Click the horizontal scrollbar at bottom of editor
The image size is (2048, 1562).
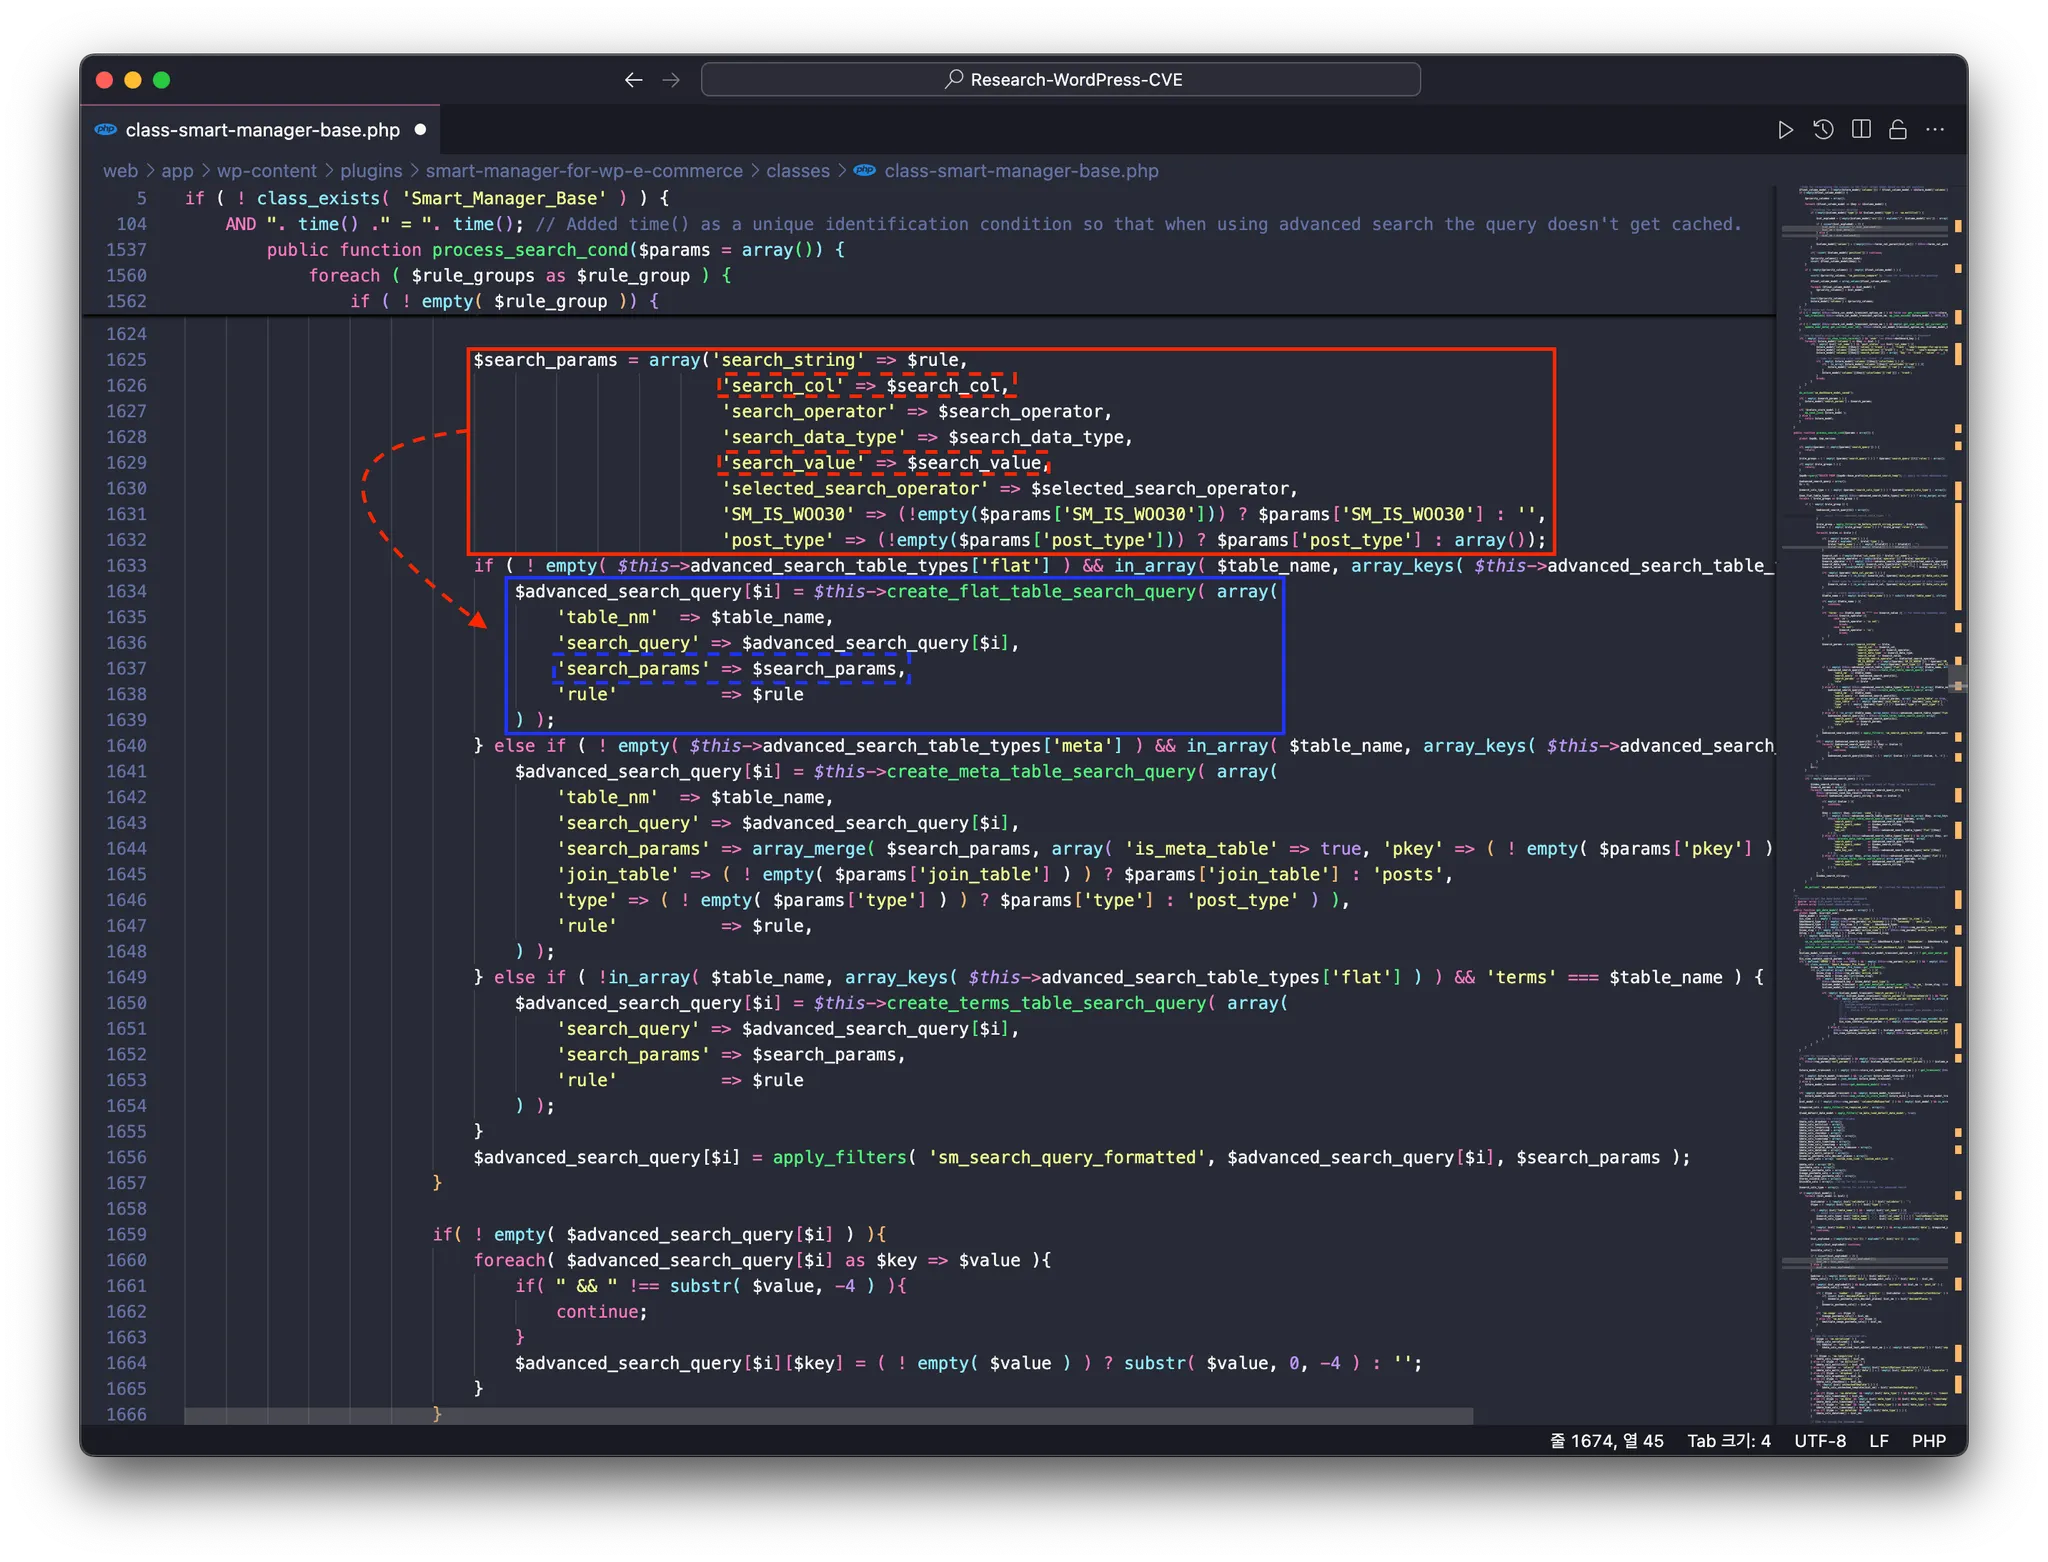tap(828, 1416)
